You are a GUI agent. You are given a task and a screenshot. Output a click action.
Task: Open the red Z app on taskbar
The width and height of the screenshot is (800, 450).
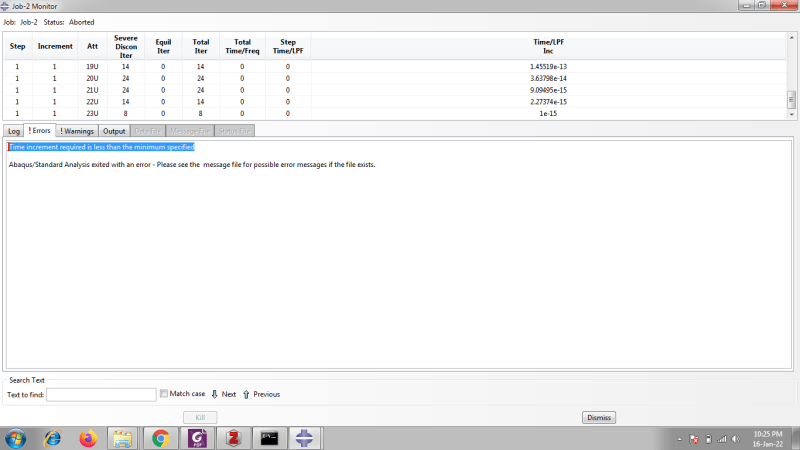[233, 438]
